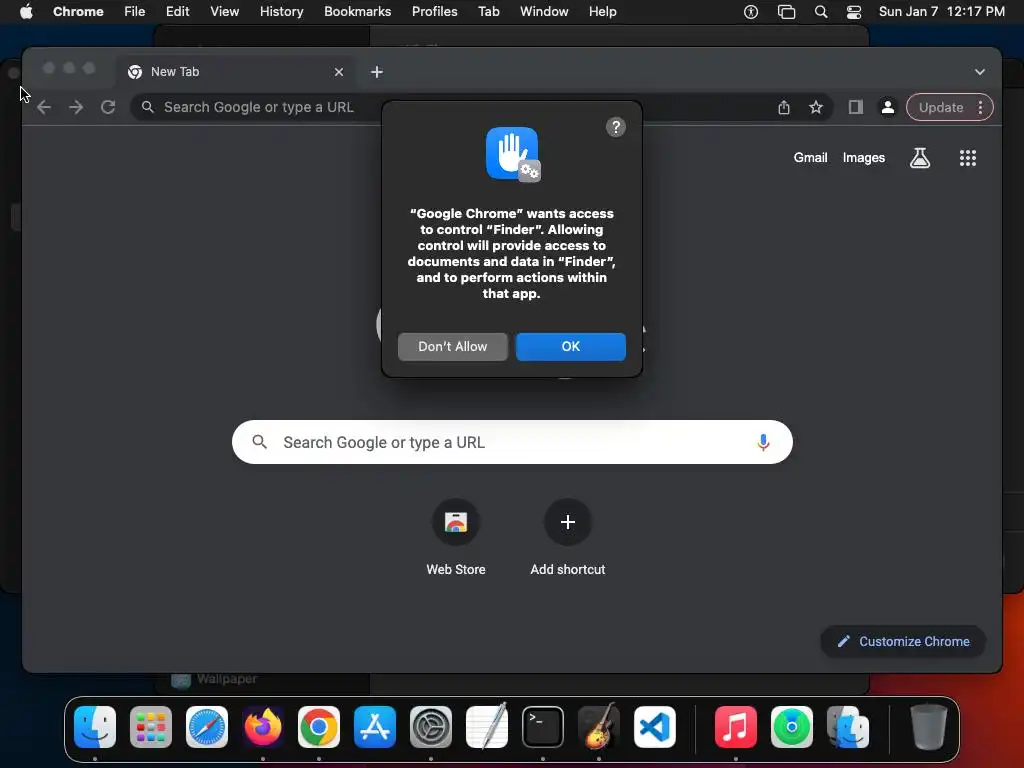Close the New Tab tab
The image size is (1024, 768).
pyautogui.click(x=338, y=72)
